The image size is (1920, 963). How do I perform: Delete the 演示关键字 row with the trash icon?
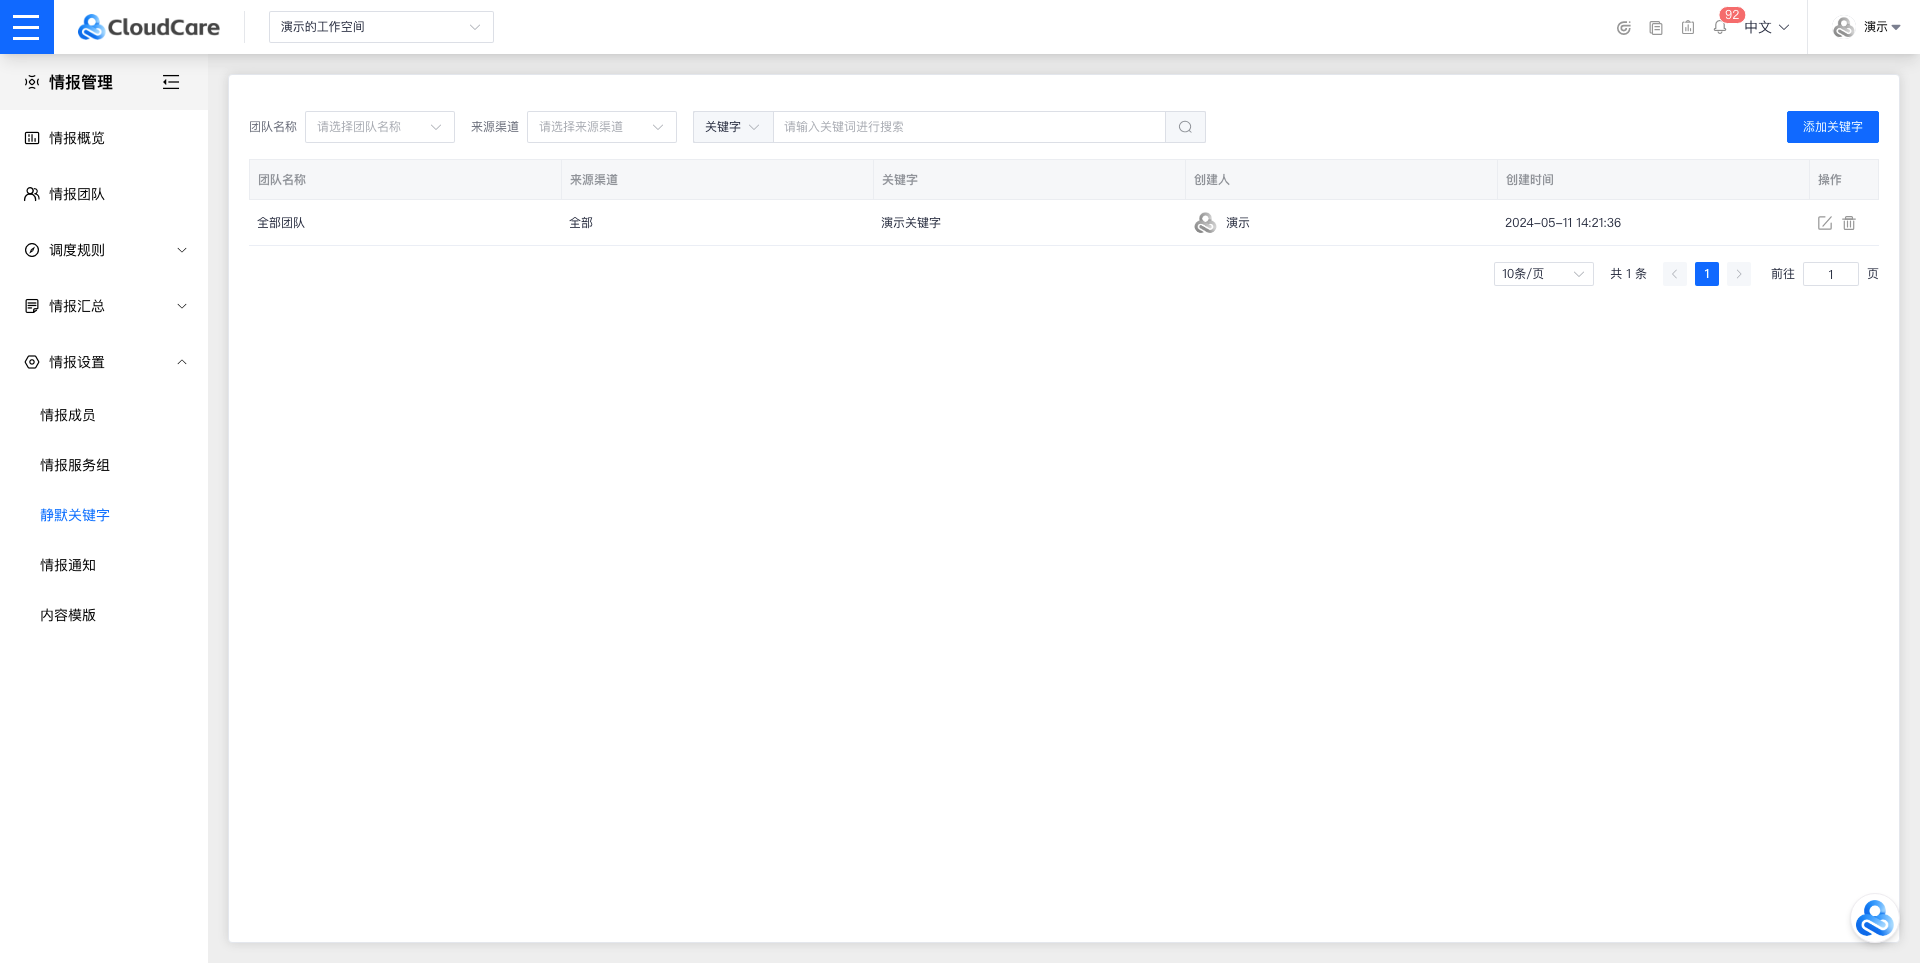(1849, 223)
